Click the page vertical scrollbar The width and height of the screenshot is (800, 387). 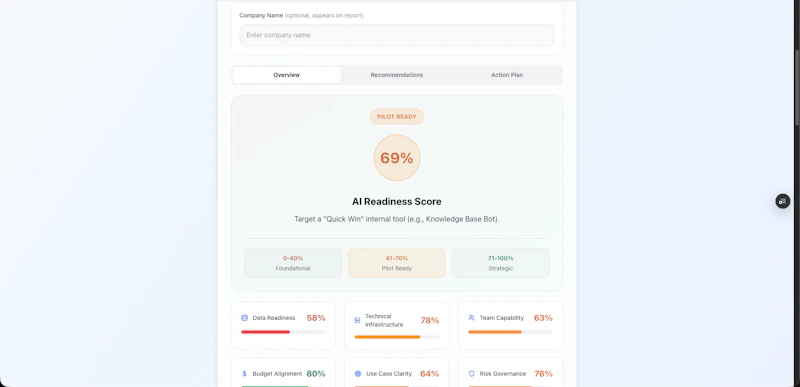pos(797,87)
